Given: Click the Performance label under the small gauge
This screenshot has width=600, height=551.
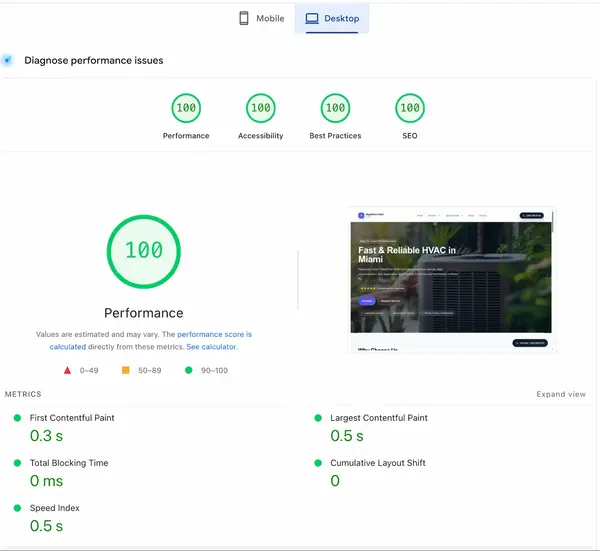Looking at the screenshot, I should coord(186,136).
